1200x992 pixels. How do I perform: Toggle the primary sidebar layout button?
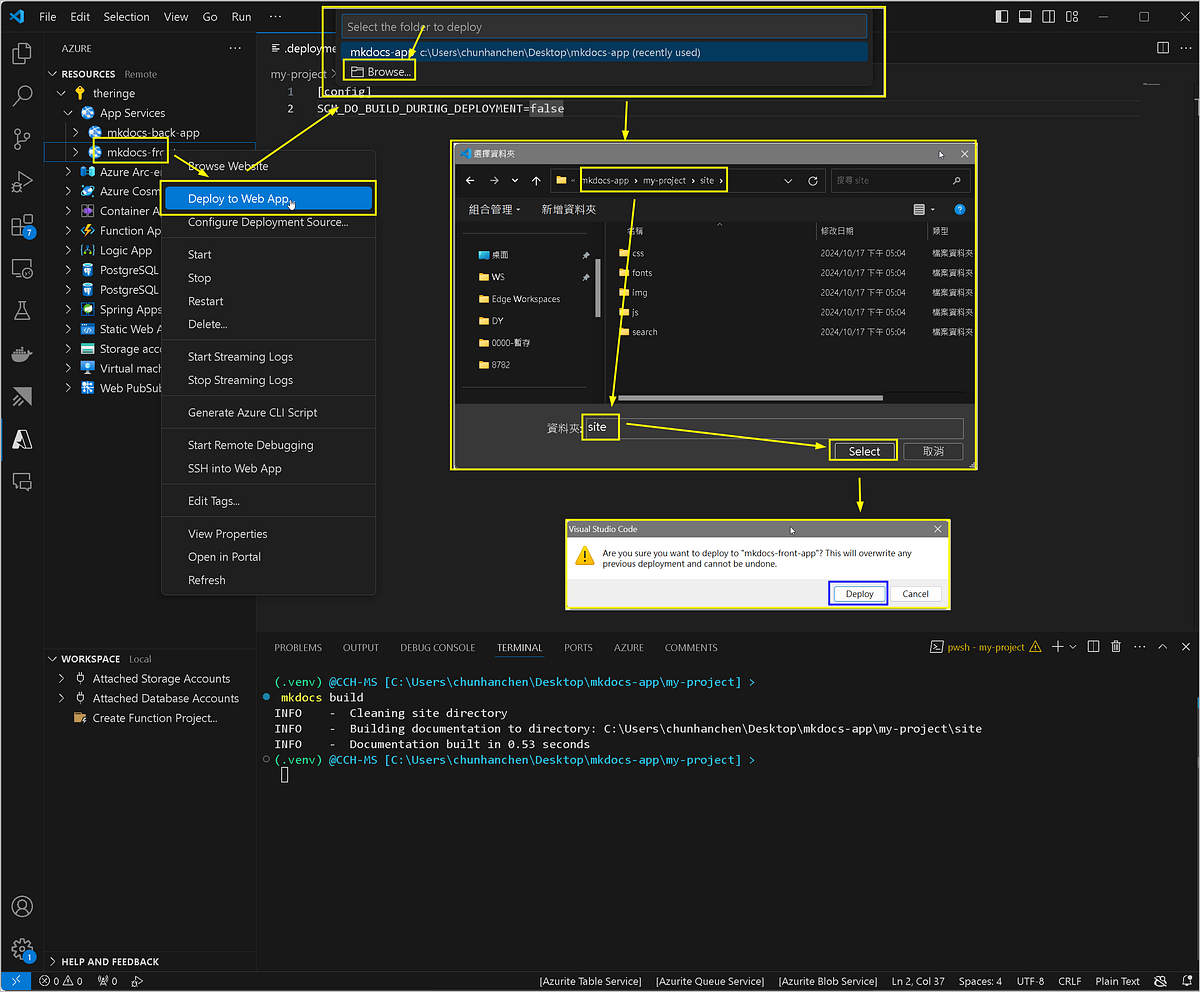coord(1003,17)
